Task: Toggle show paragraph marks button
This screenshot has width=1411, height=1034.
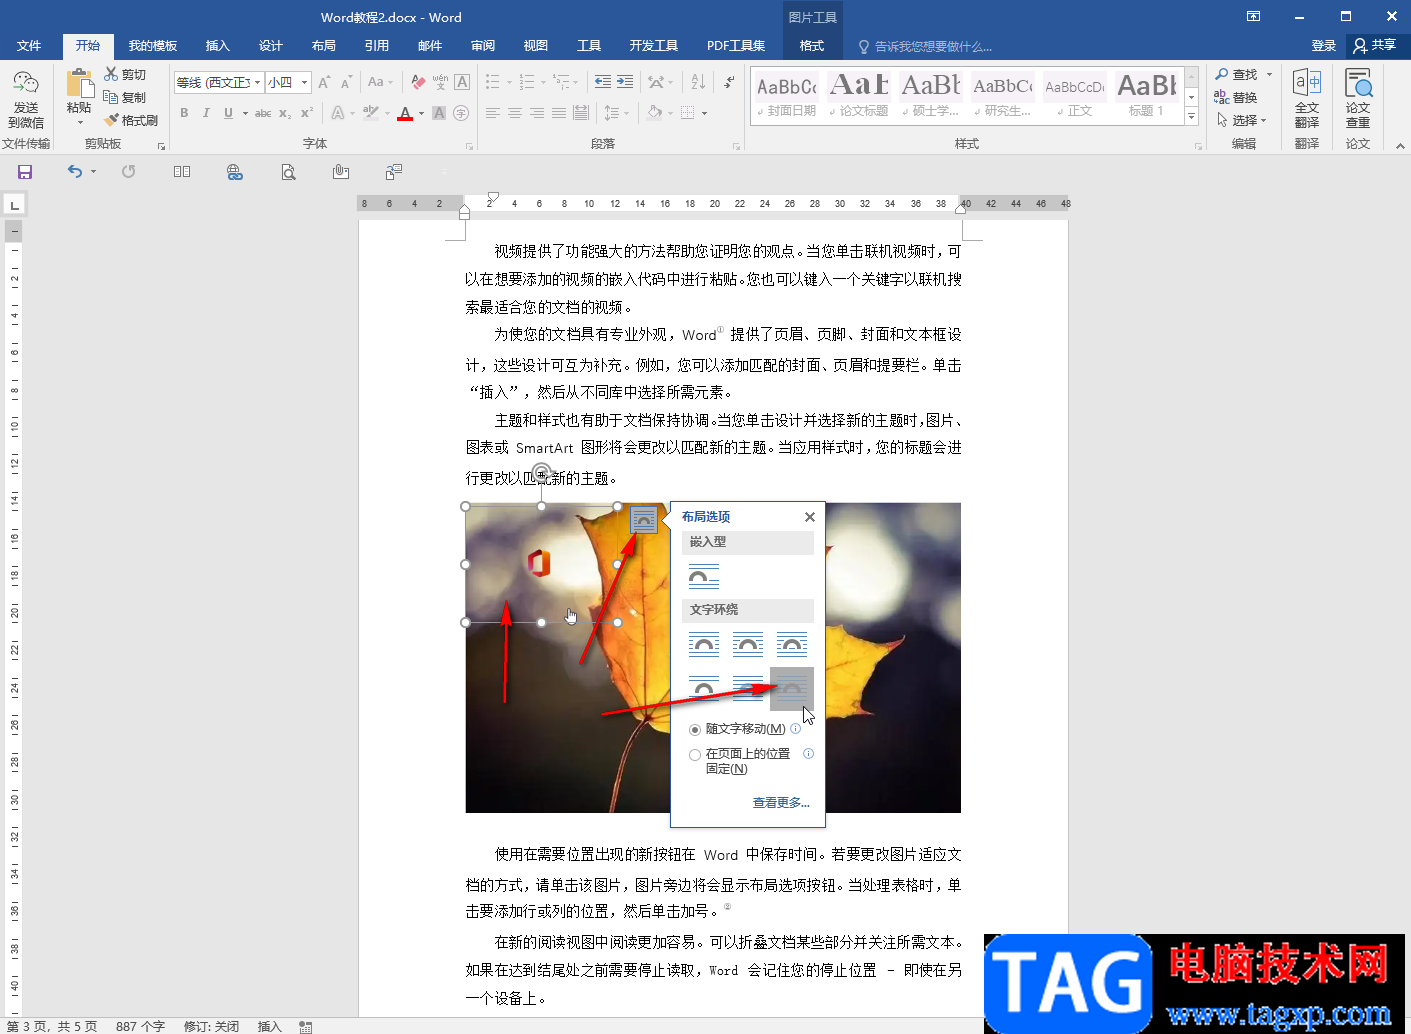Action: click(729, 82)
